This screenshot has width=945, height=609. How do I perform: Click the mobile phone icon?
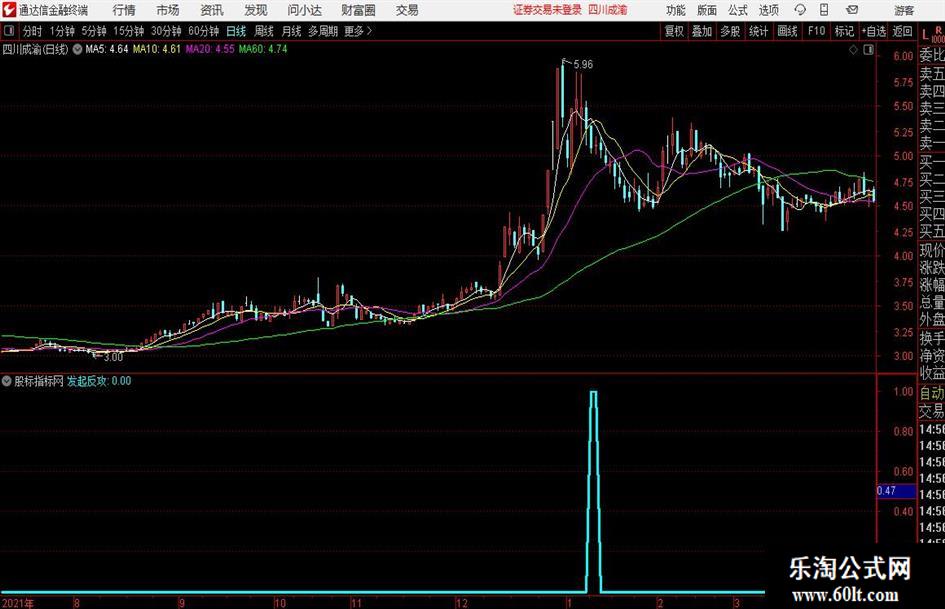pyautogui.click(x=824, y=10)
